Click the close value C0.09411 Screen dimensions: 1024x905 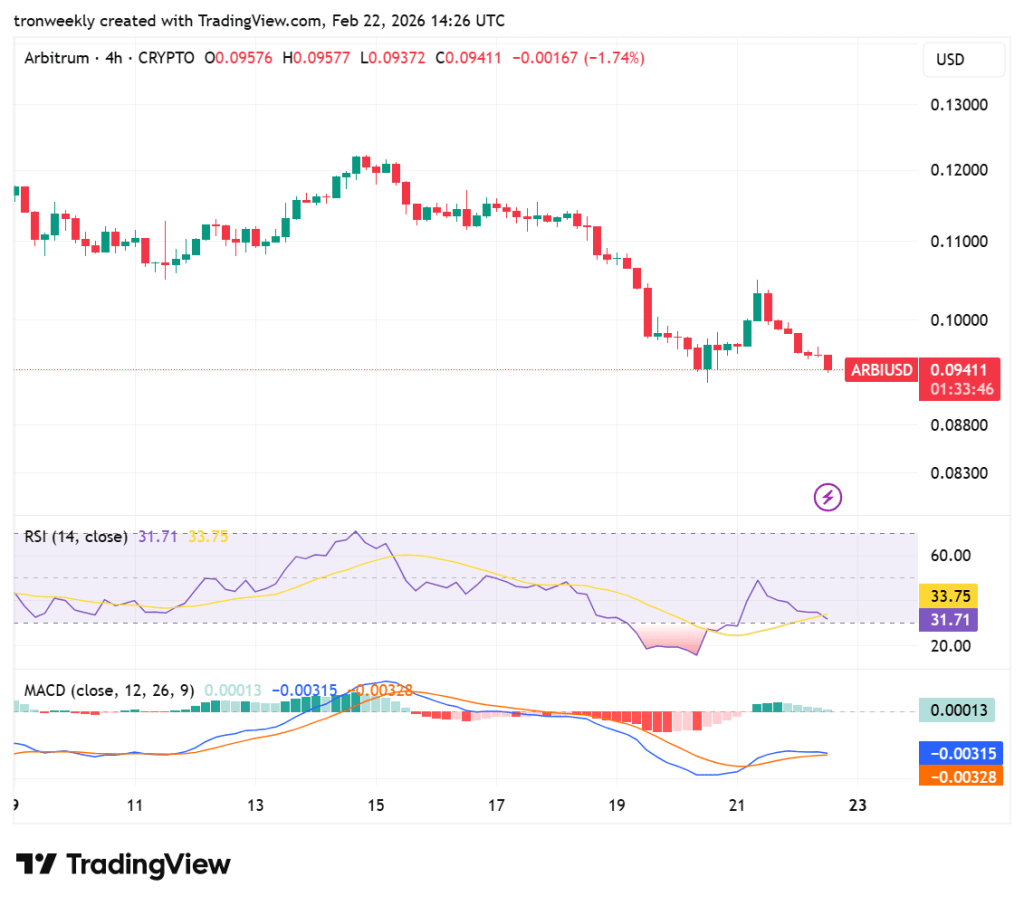(x=468, y=58)
